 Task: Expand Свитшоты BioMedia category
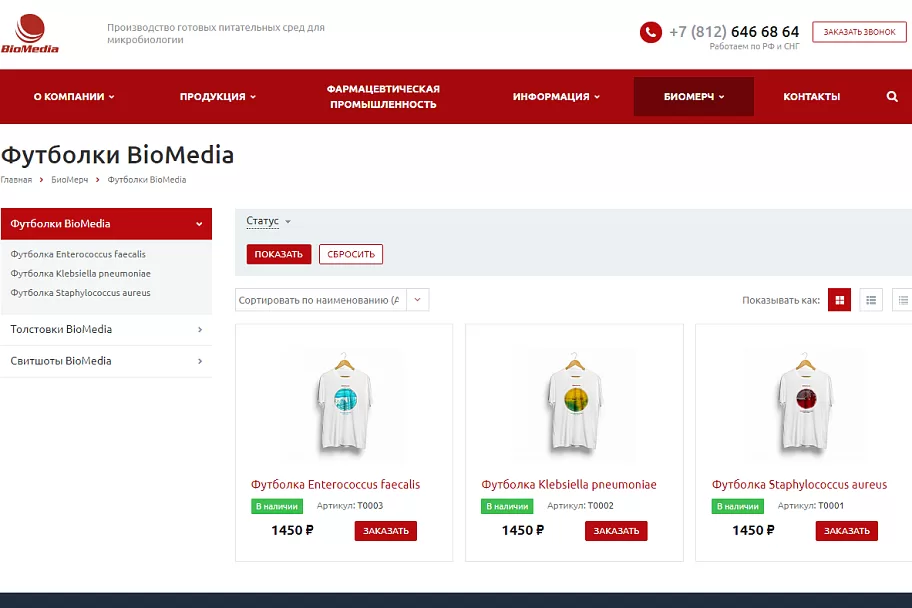(106, 361)
